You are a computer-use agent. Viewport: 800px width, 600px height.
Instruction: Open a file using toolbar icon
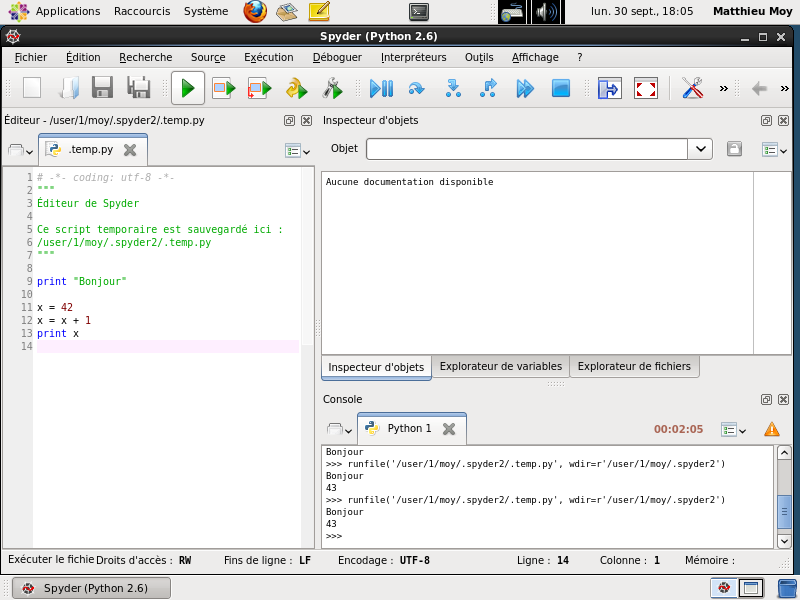(x=68, y=88)
